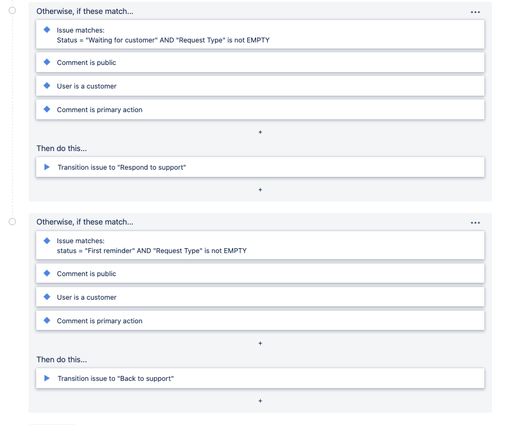Click diamond icon of 'Waiting for customer' condition
509x425 pixels.
(47, 30)
